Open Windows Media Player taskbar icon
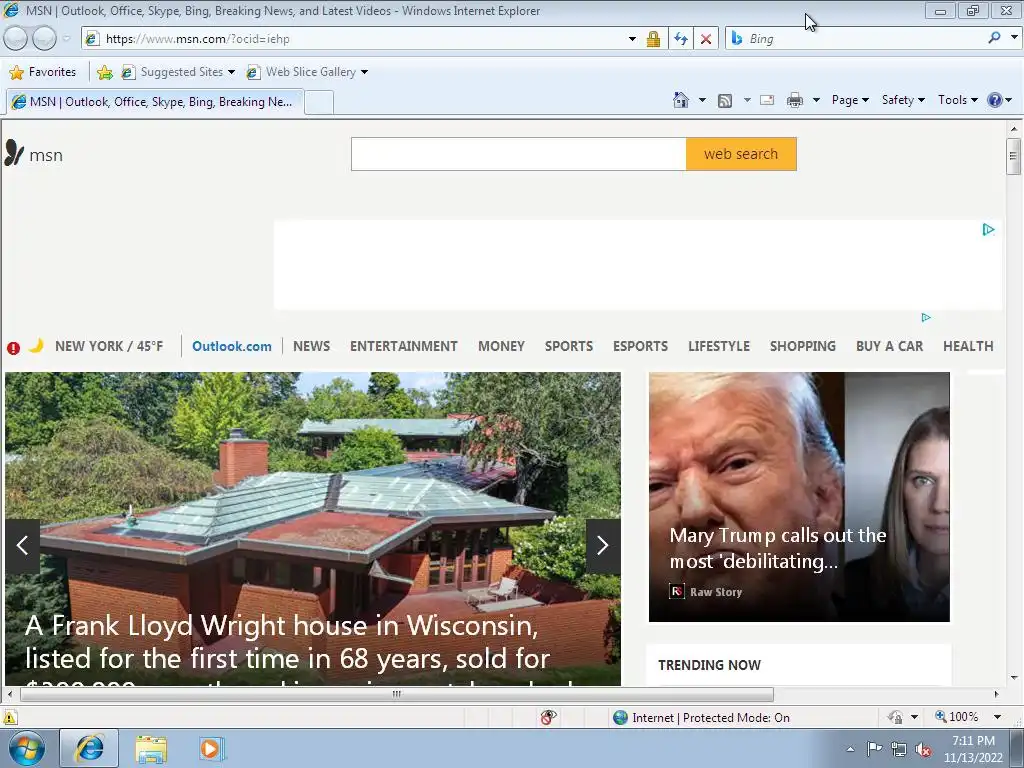 tap(212, 748)
